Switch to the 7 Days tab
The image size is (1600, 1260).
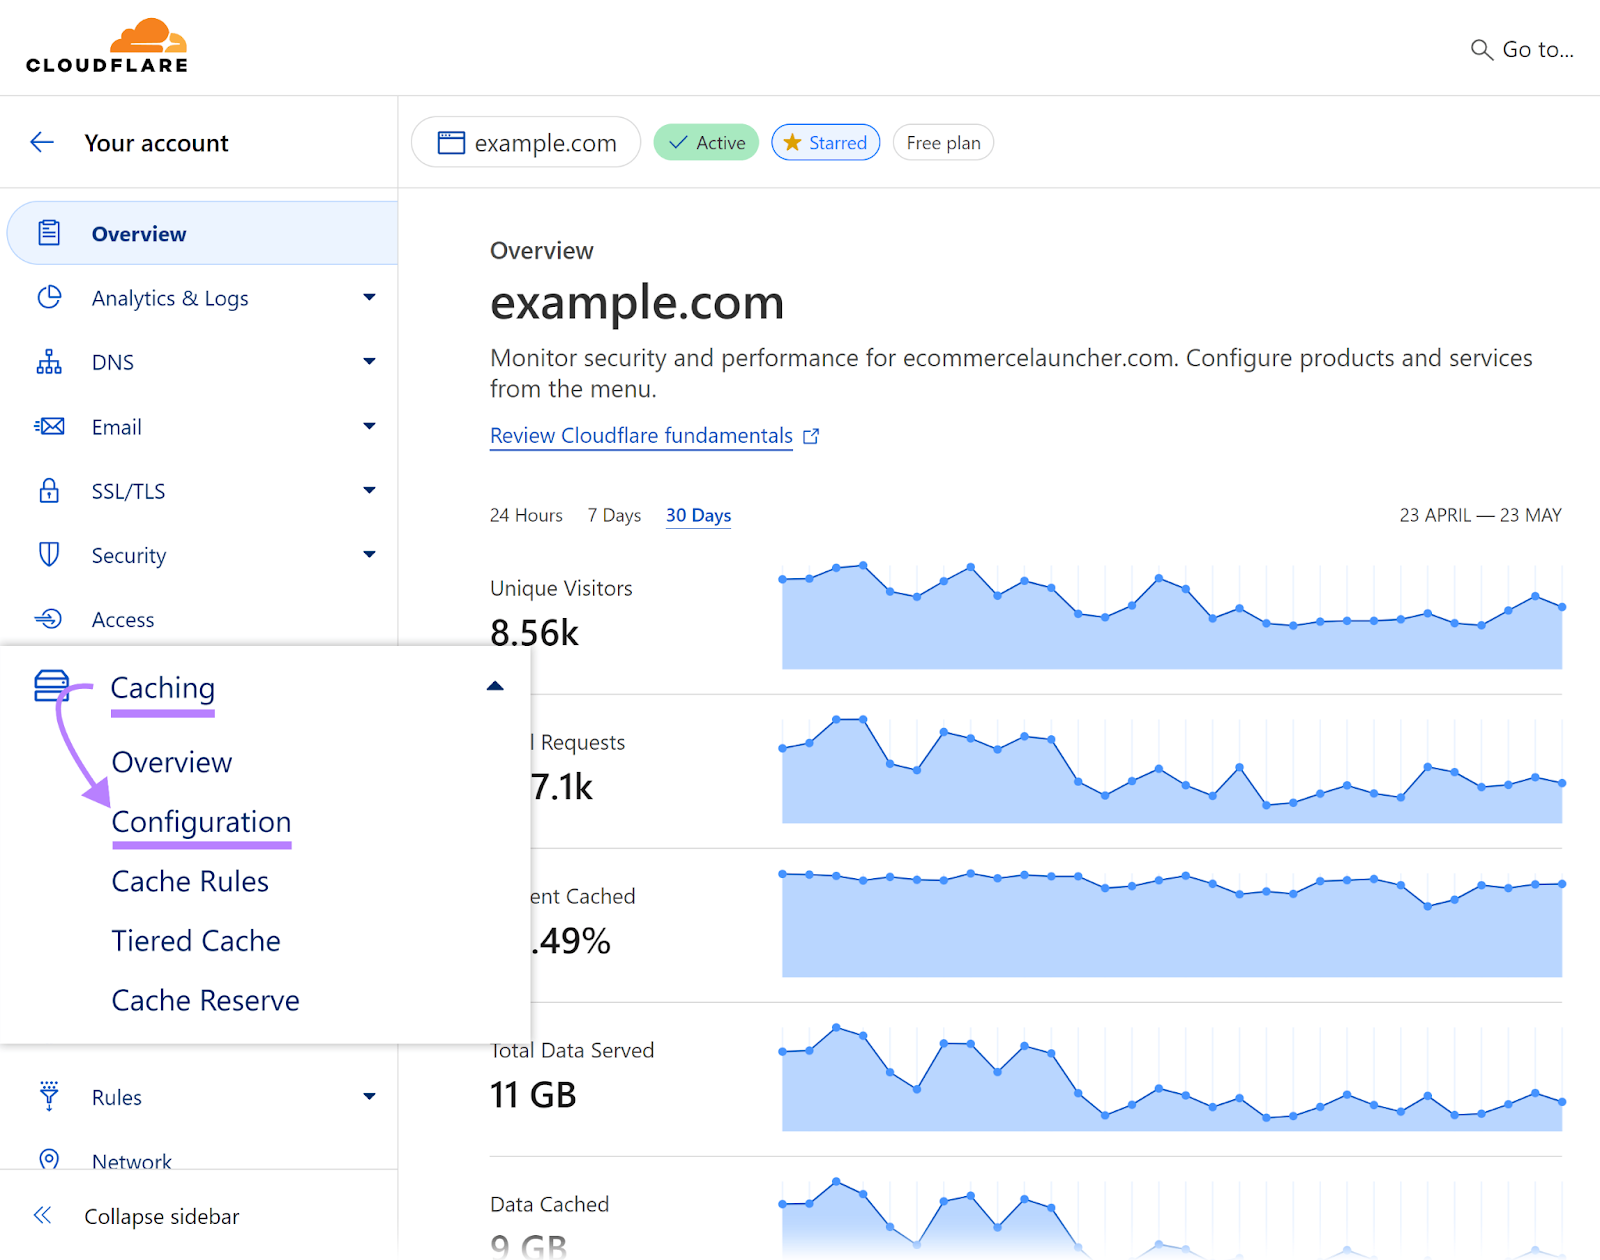613,515
